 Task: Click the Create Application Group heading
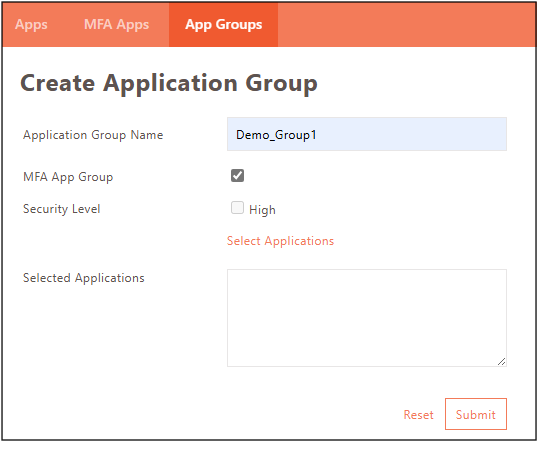(x=169, y=84)
